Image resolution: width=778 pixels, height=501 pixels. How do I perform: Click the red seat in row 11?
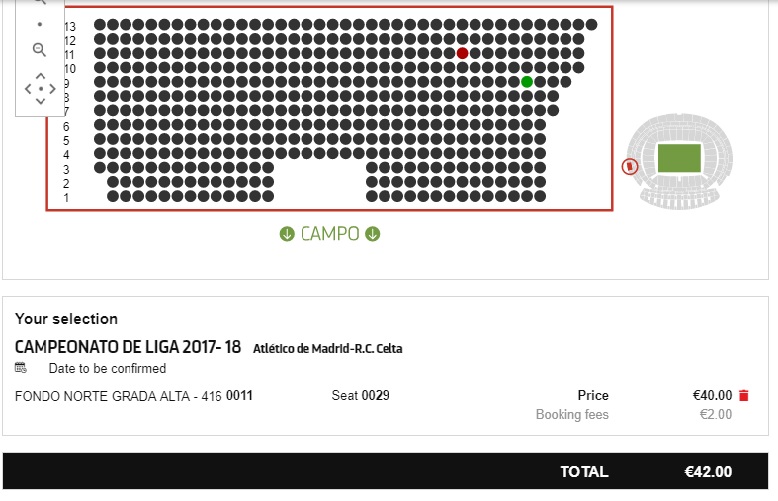(462, 53)
